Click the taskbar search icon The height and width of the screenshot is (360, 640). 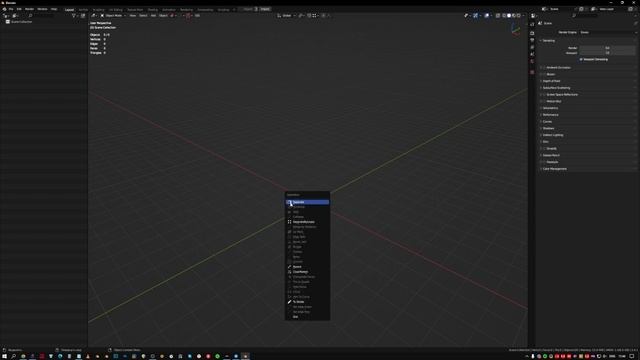[x=13, y=356]
